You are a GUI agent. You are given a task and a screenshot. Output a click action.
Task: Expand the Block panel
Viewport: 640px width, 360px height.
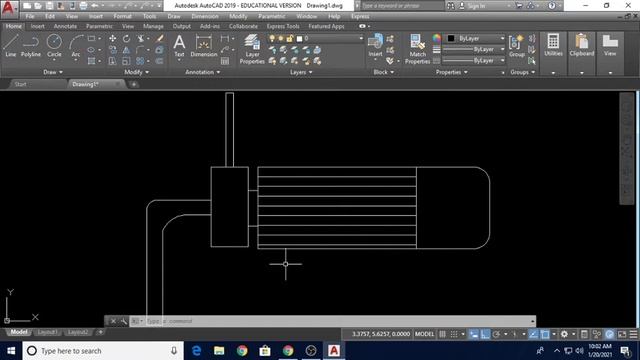[384, 72]
